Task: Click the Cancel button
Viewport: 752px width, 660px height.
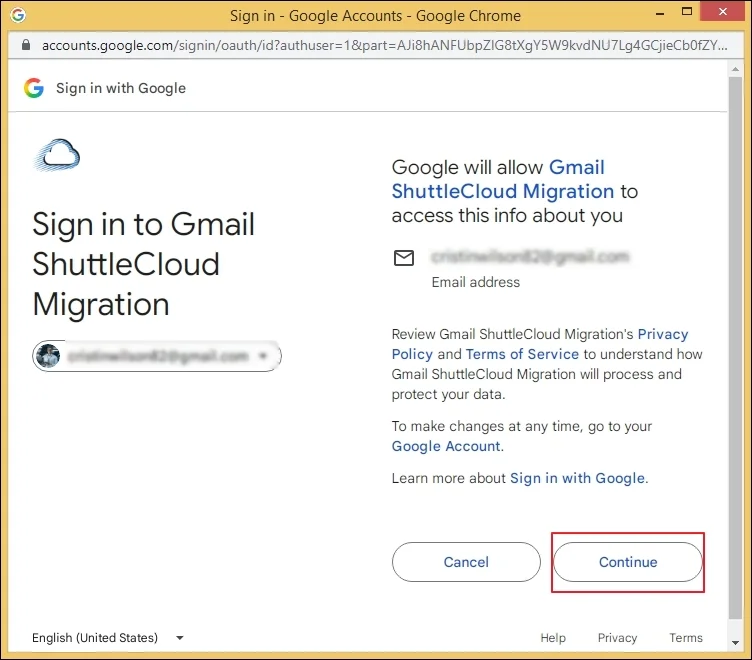Action: [466, 562]
